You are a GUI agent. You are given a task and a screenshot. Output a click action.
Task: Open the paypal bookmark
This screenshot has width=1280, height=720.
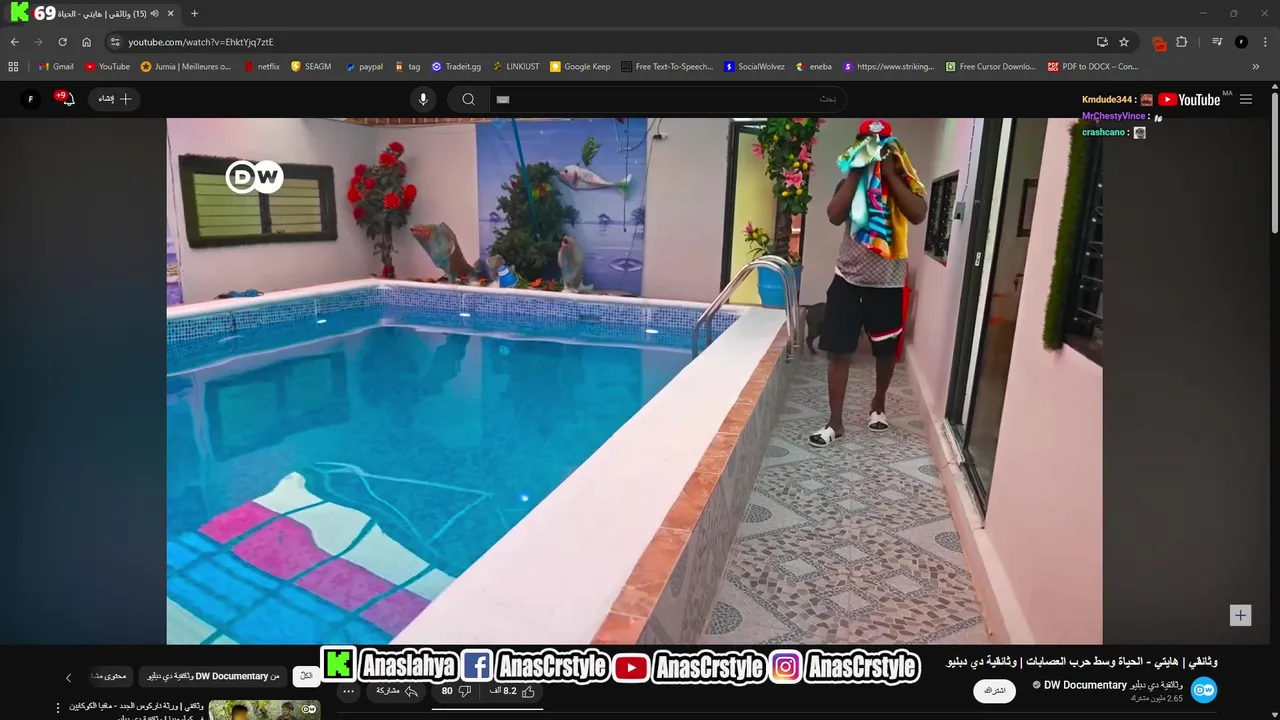point(364,67)
